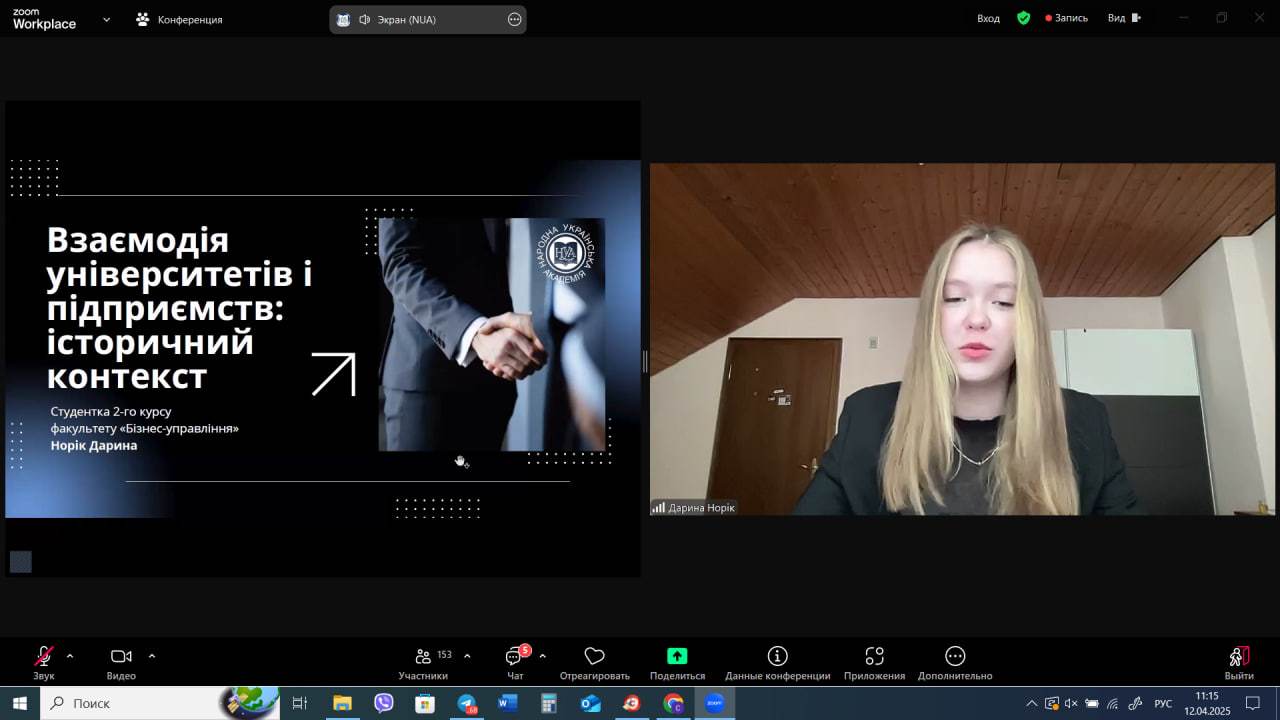Image resolution: width=1280 pixels, height=720 pixels.
Task: Open the Вид view layout menu
Action: [1124, 18]
